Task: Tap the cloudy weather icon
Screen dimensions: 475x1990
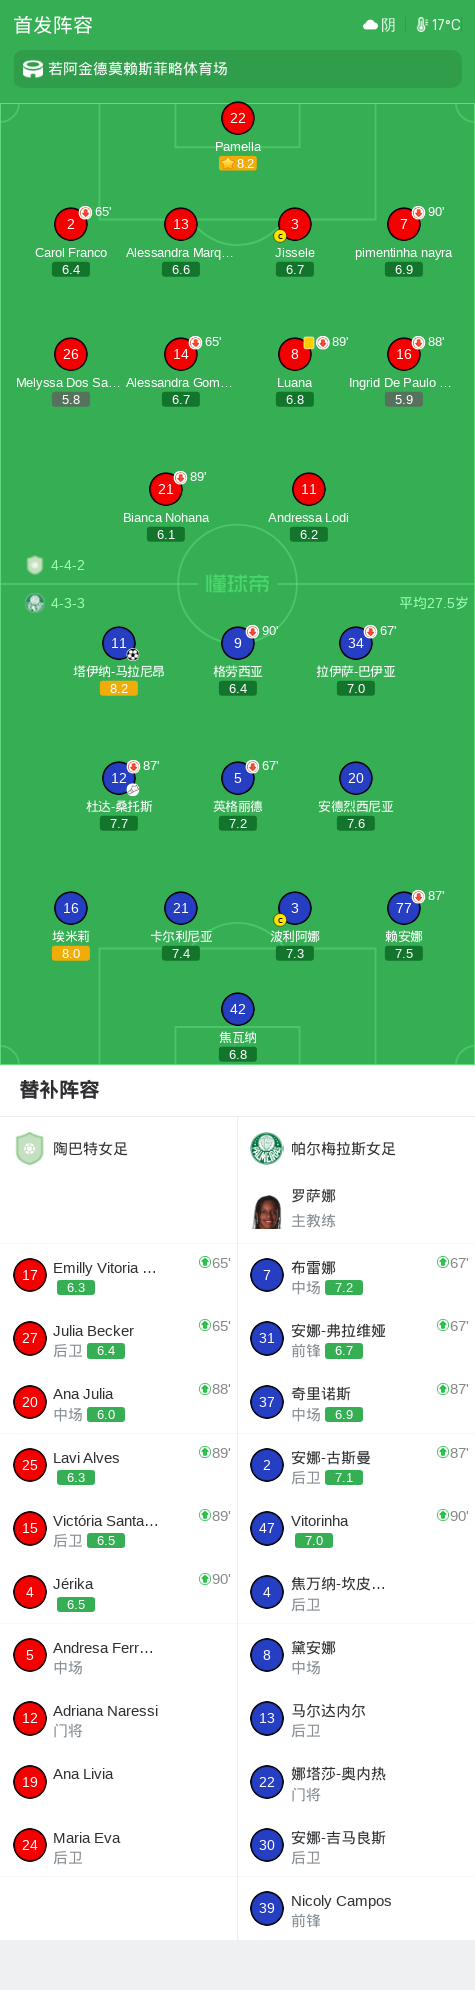Action: coord(370,24)
